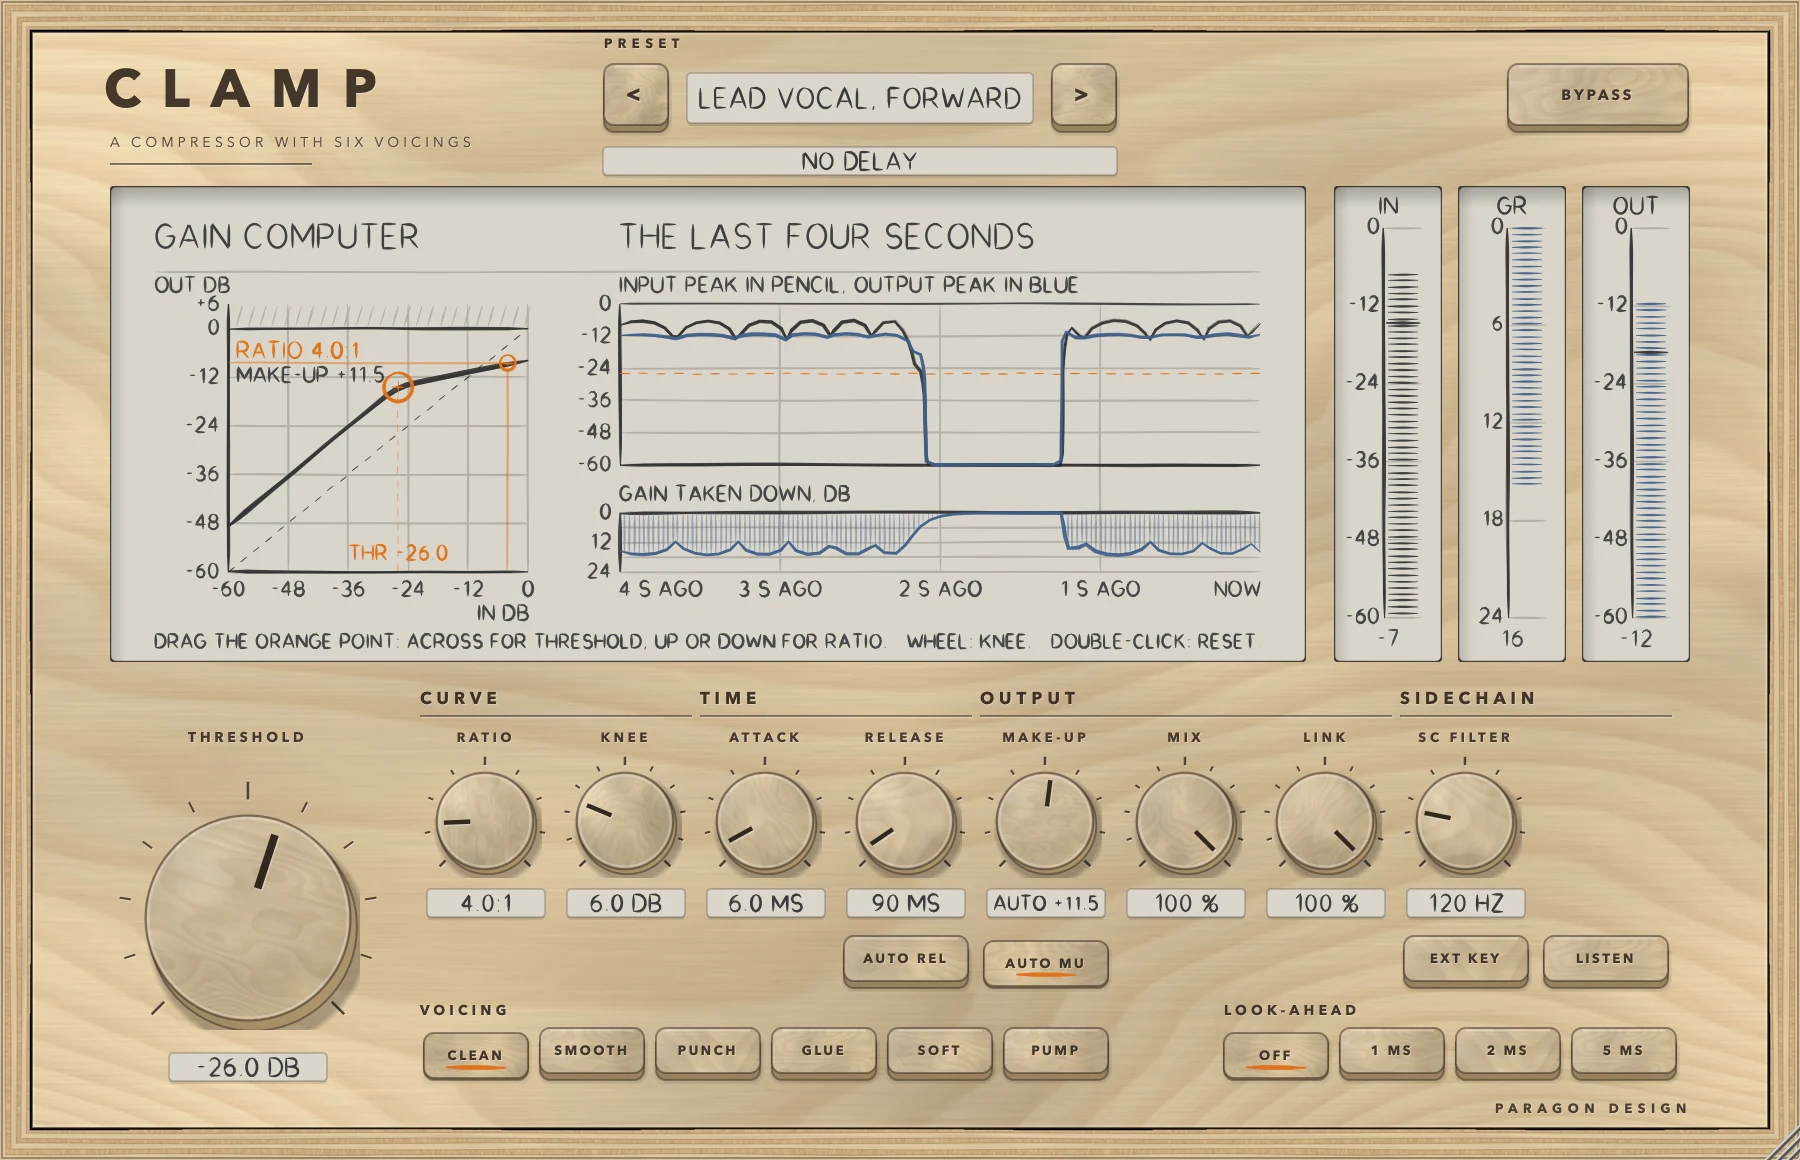Viewport: 1800px width, 1160px height.
Task: Click the GR gain reduction meter
Action: point(1512,424)
